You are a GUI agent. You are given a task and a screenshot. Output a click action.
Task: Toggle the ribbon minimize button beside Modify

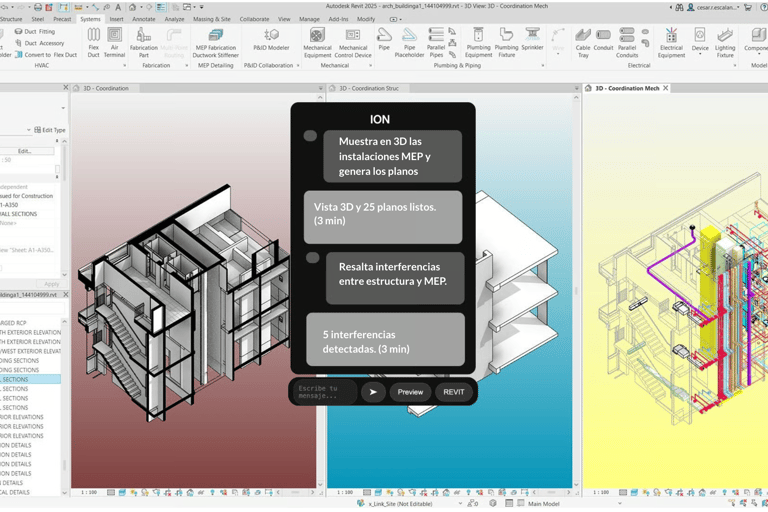coord(395,19)
